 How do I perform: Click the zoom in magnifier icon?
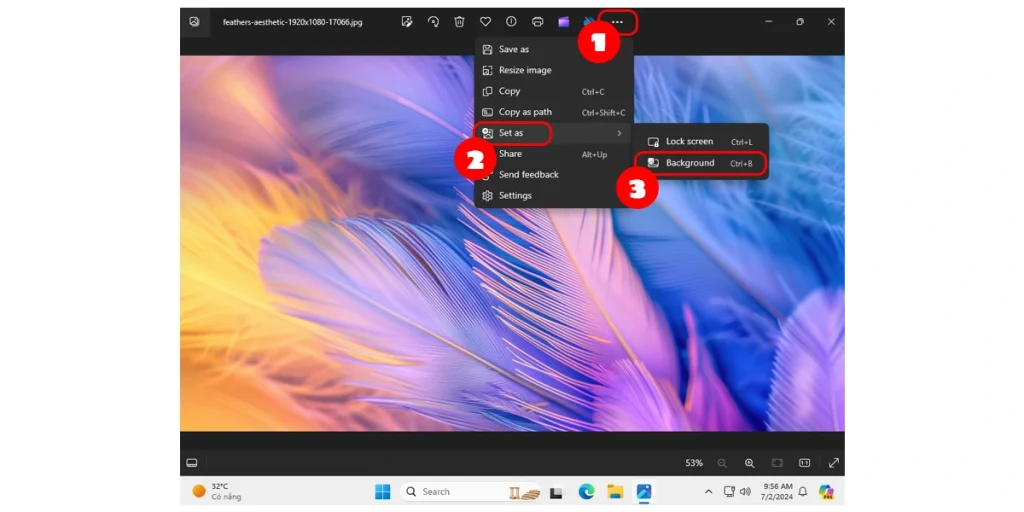(x=749, y=463)
